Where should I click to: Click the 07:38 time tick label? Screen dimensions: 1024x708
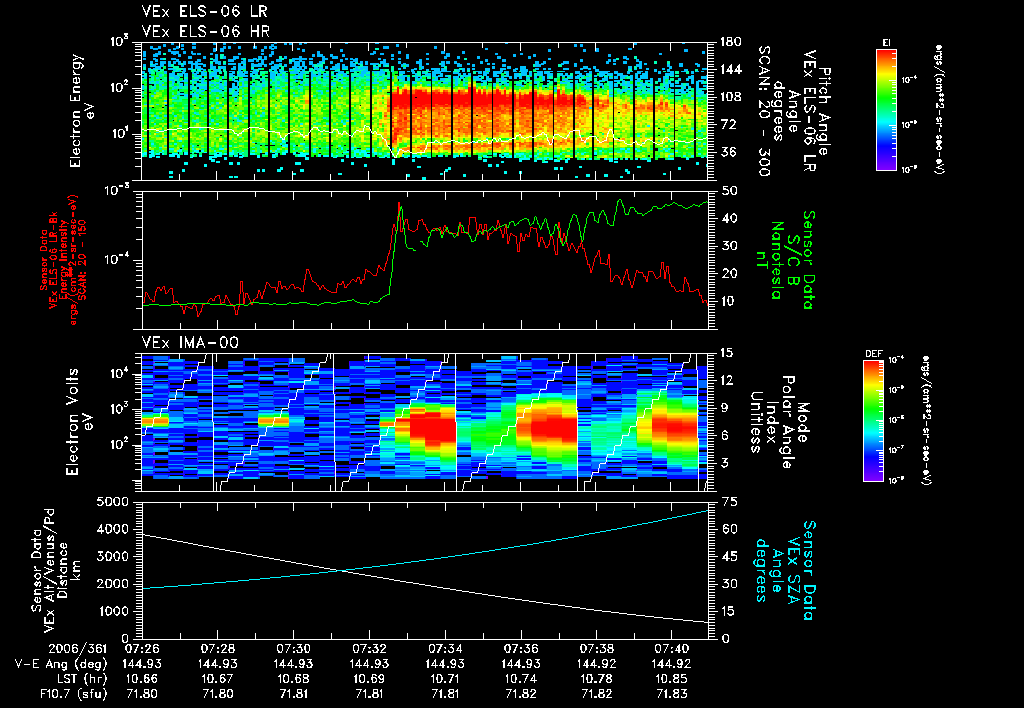pyautogui.click(x=596, y=648)
